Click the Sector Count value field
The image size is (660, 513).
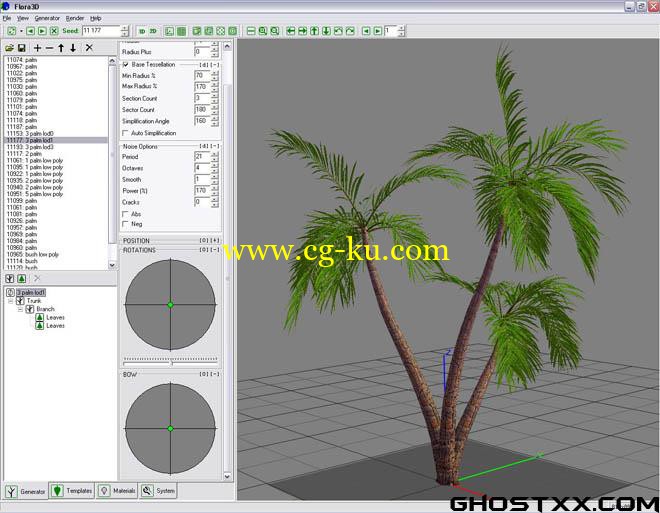click(202, 110)
